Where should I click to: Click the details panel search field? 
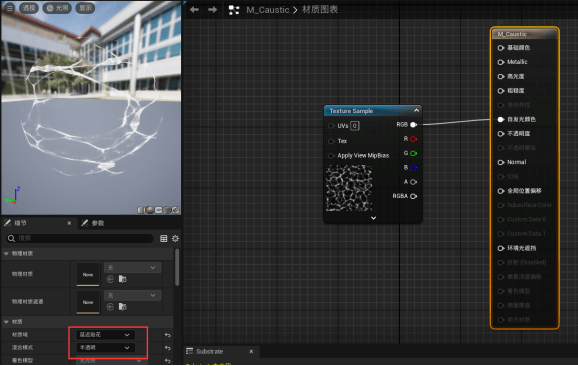(x=80, y=238)
